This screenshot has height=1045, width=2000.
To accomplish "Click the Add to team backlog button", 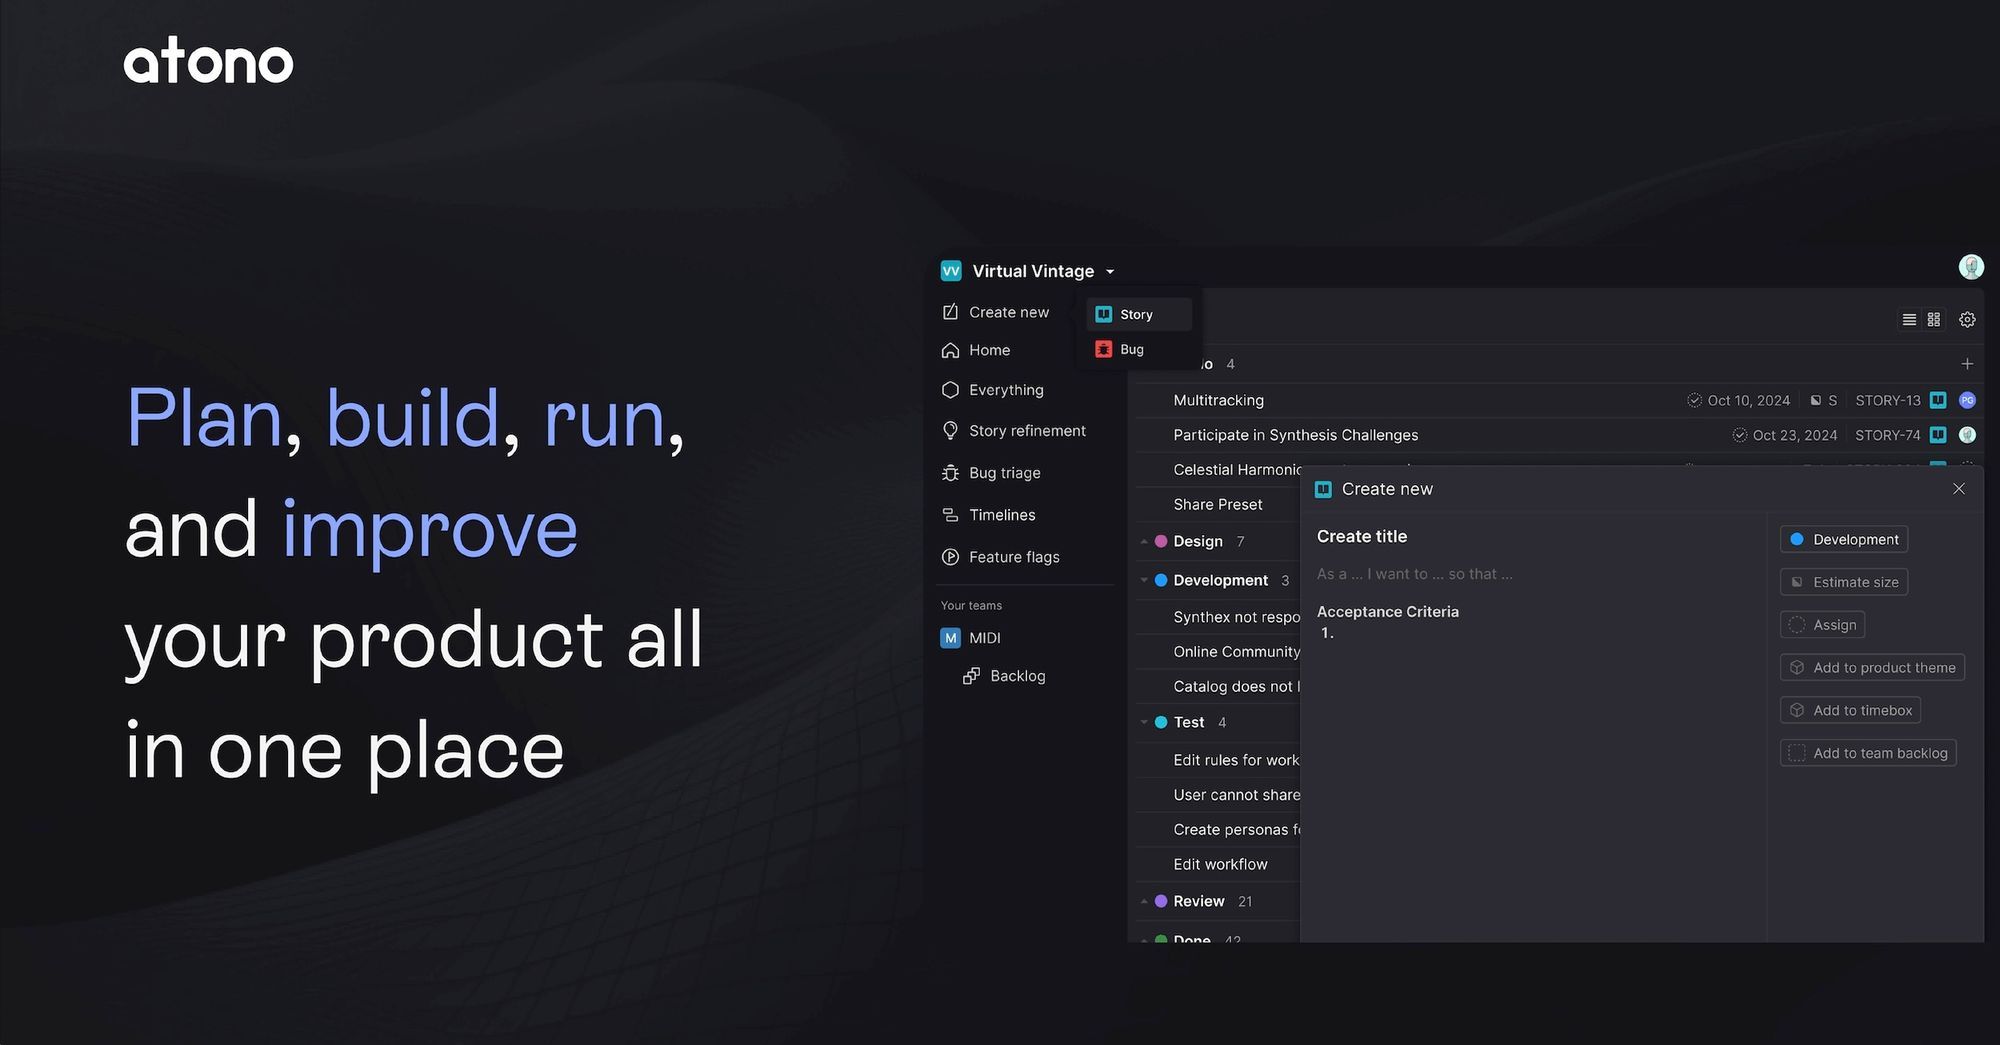I will click(x=1868, y=752).
